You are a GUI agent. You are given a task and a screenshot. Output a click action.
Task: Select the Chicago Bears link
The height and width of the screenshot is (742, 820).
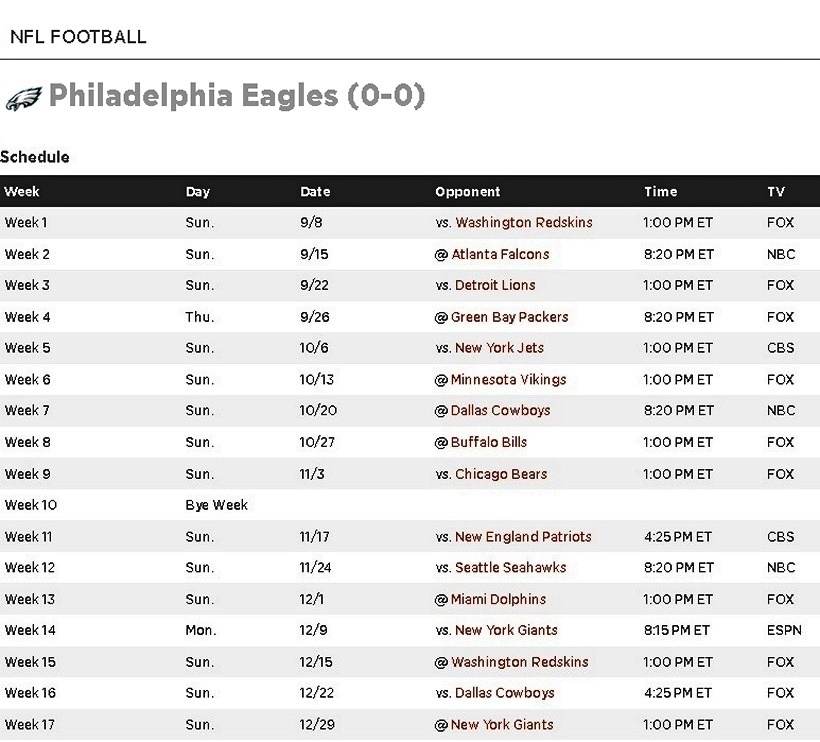coord(501,474)
